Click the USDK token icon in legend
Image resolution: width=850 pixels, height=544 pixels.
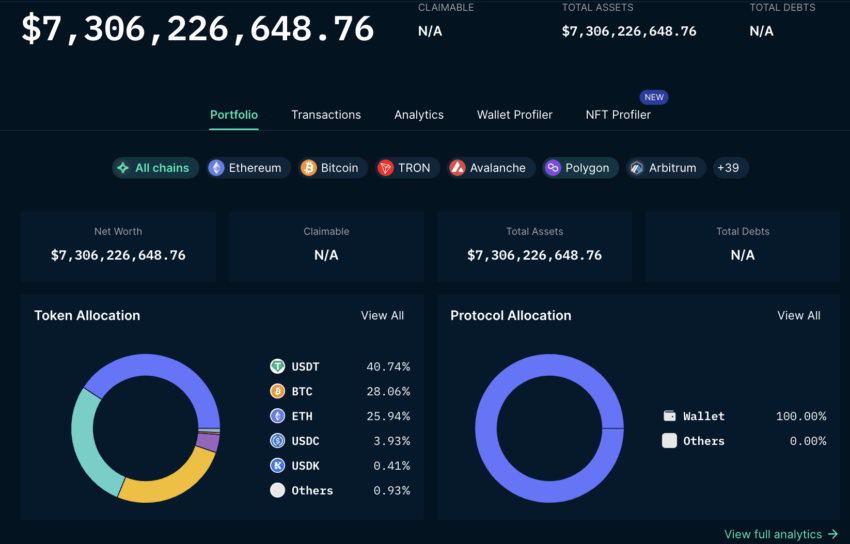pyautogui.click(x=277, y=466)
